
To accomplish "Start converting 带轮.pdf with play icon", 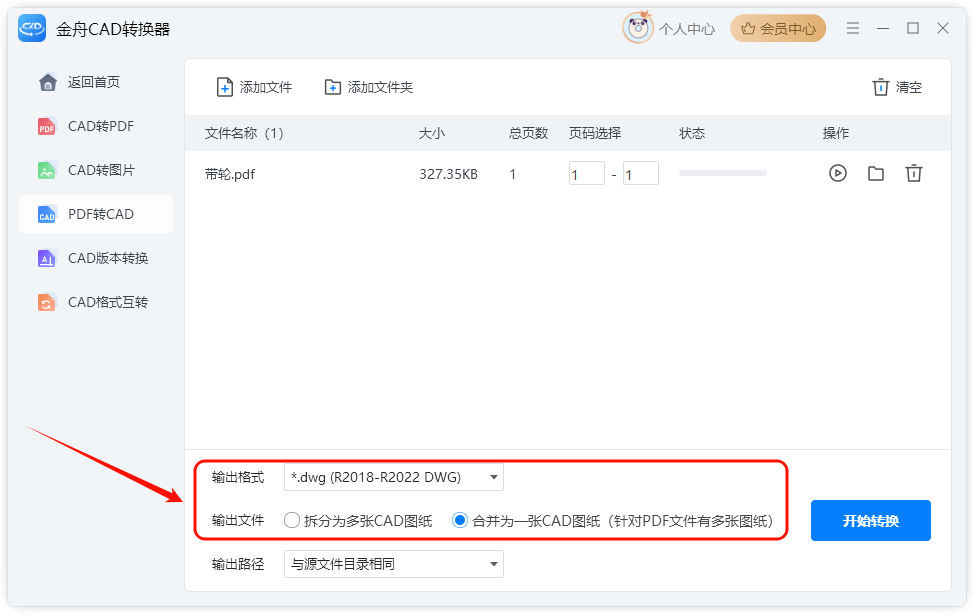I will coord(838,173).
